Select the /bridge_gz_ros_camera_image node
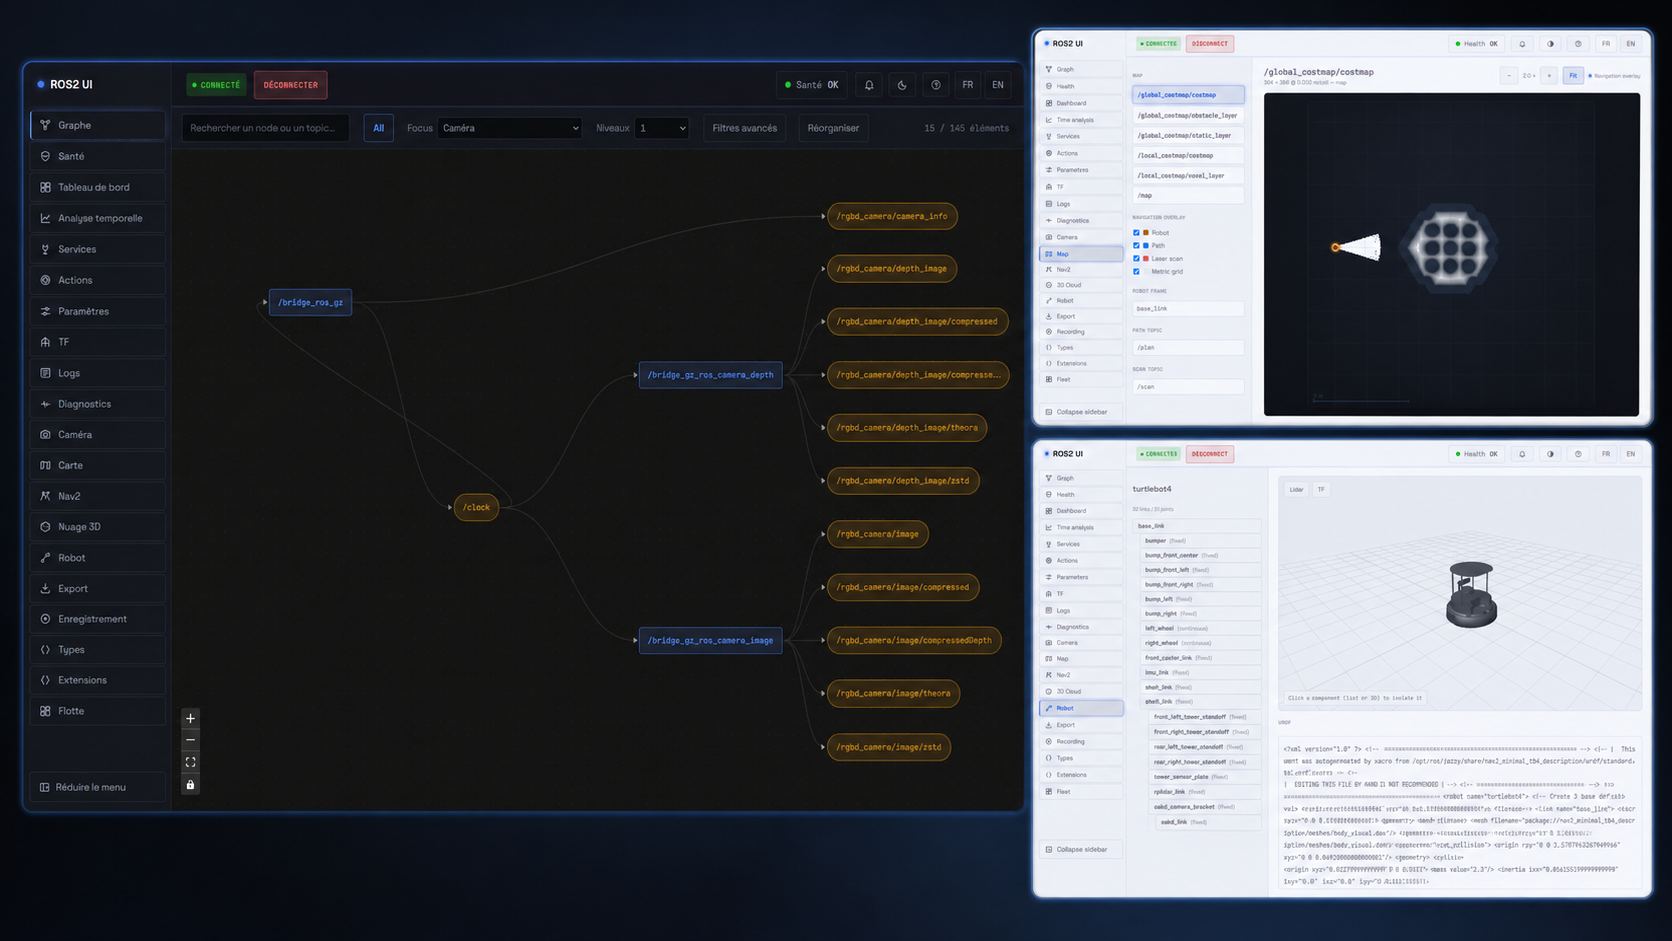This screenshot has width=1672, height=941. [x=710, y=640]
